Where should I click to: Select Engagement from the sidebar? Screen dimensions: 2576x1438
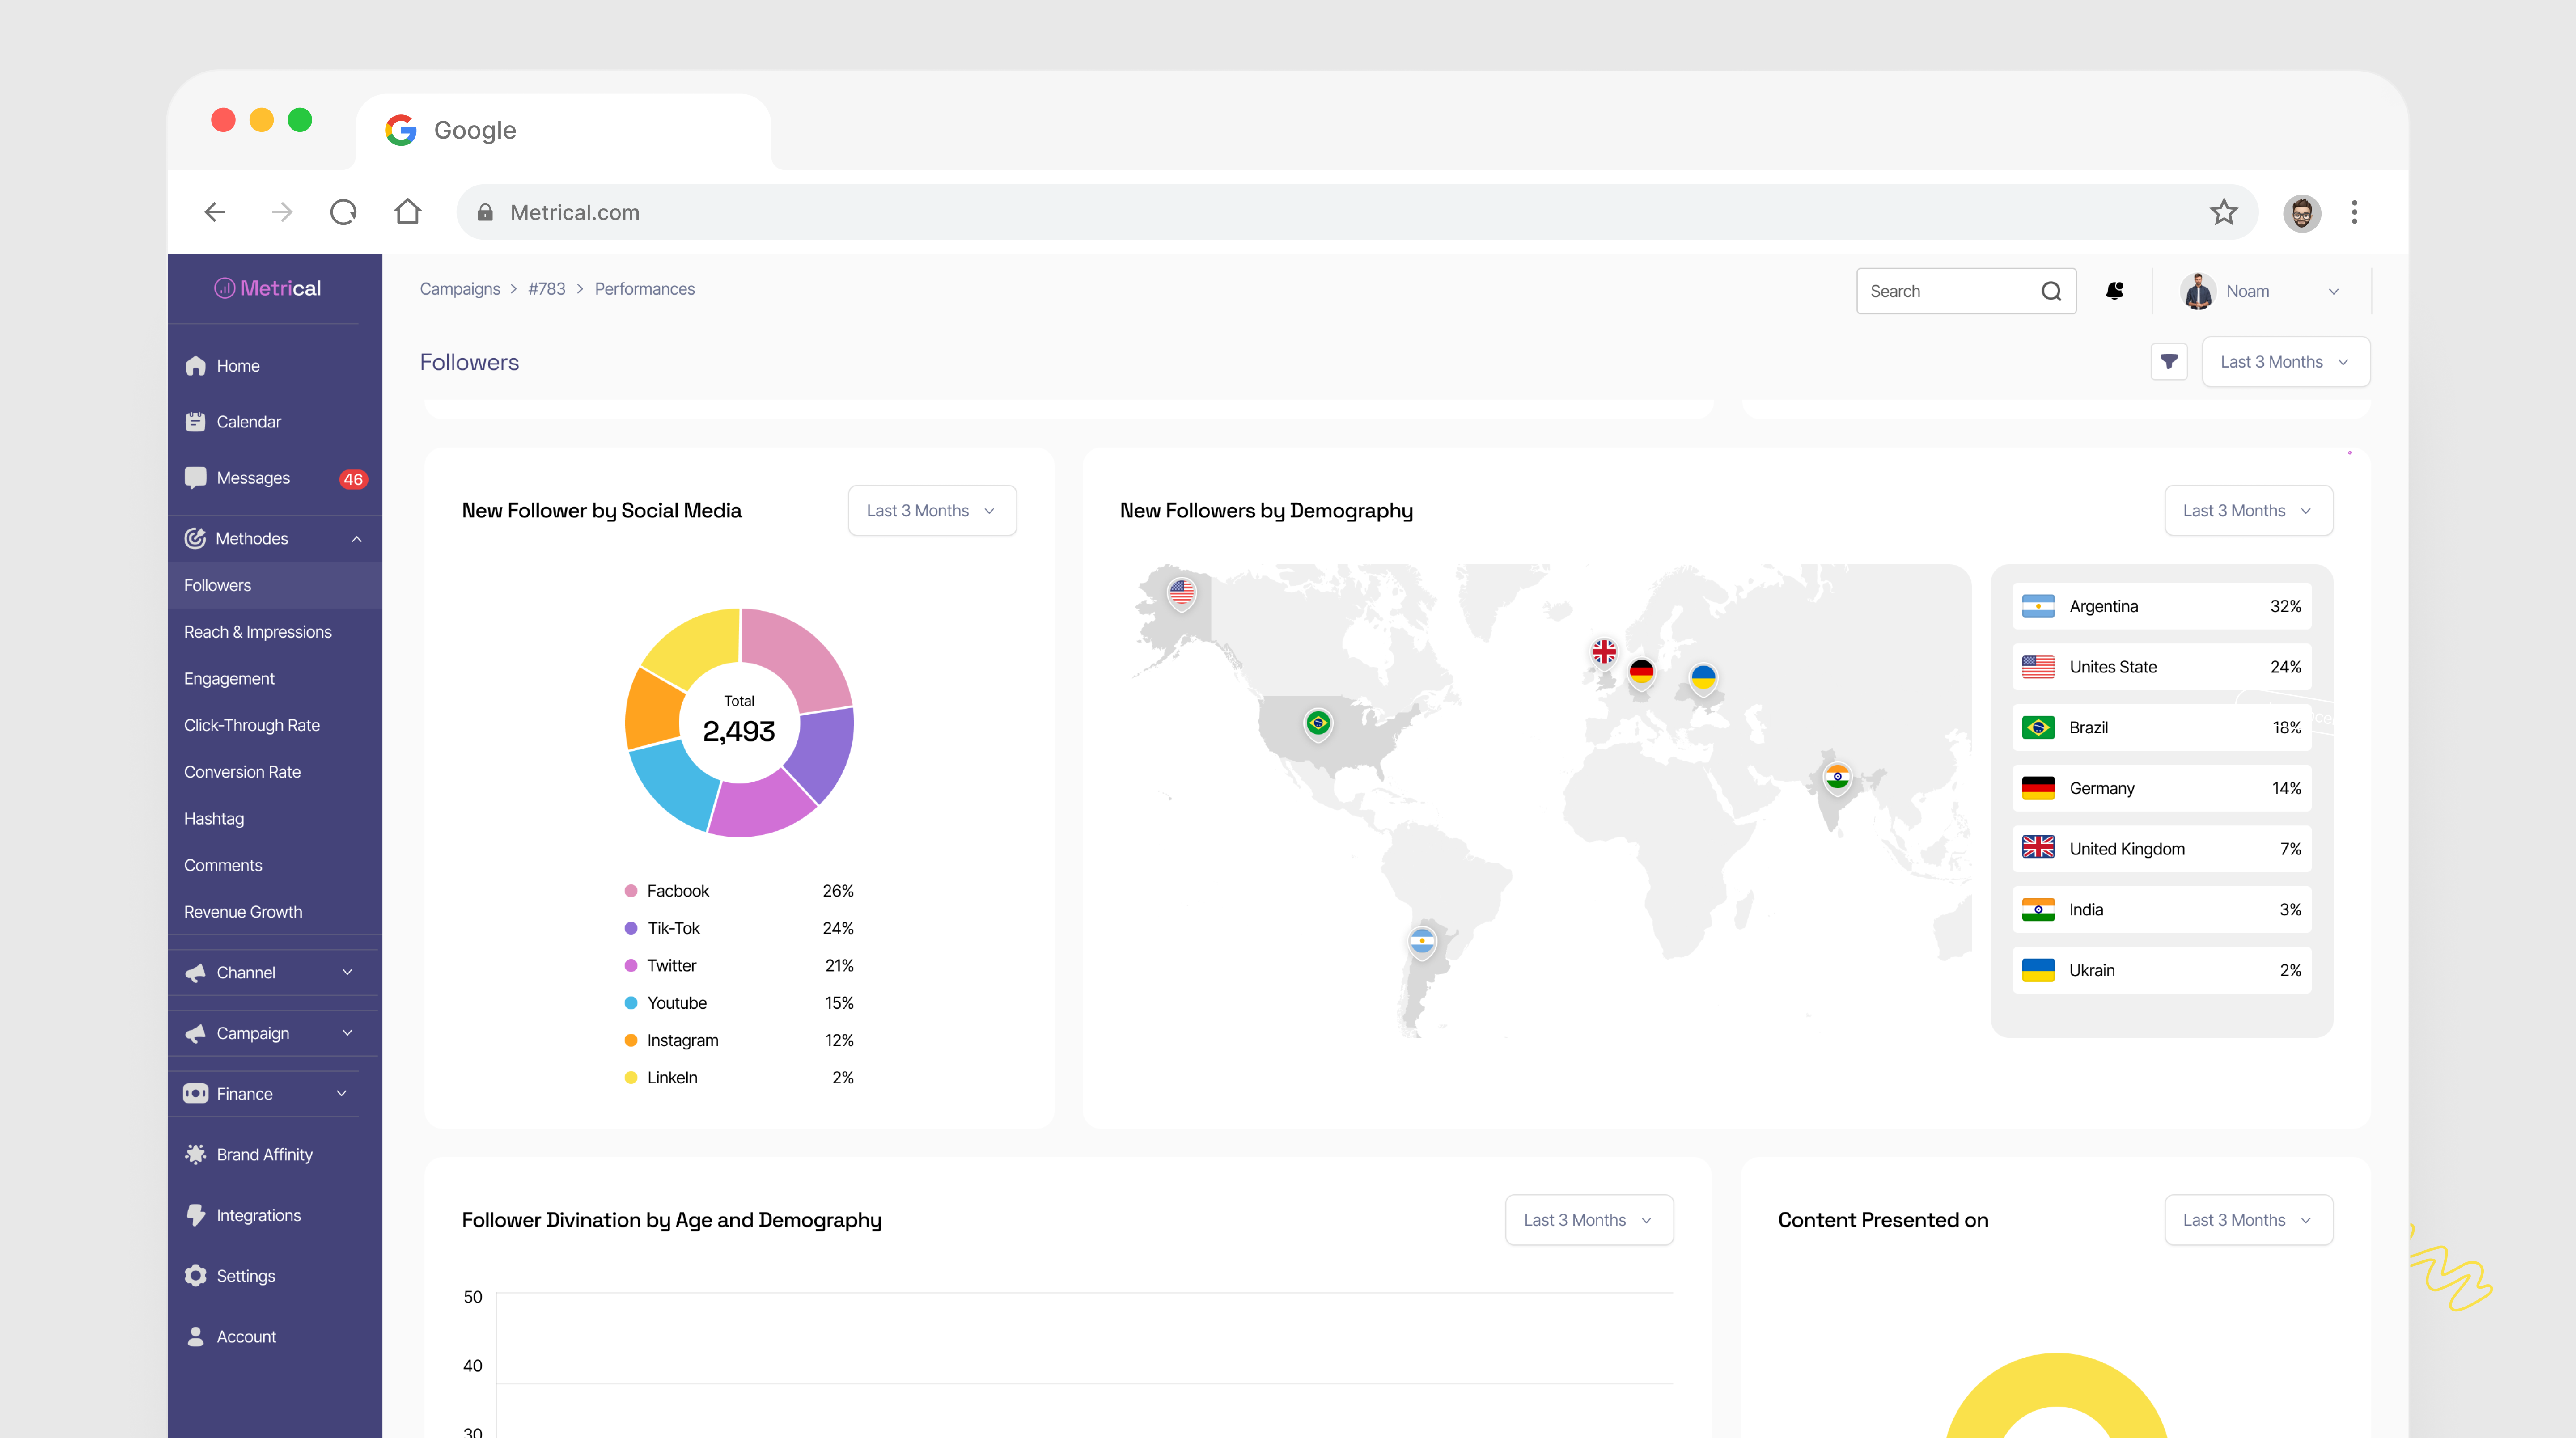click(229, 678)
